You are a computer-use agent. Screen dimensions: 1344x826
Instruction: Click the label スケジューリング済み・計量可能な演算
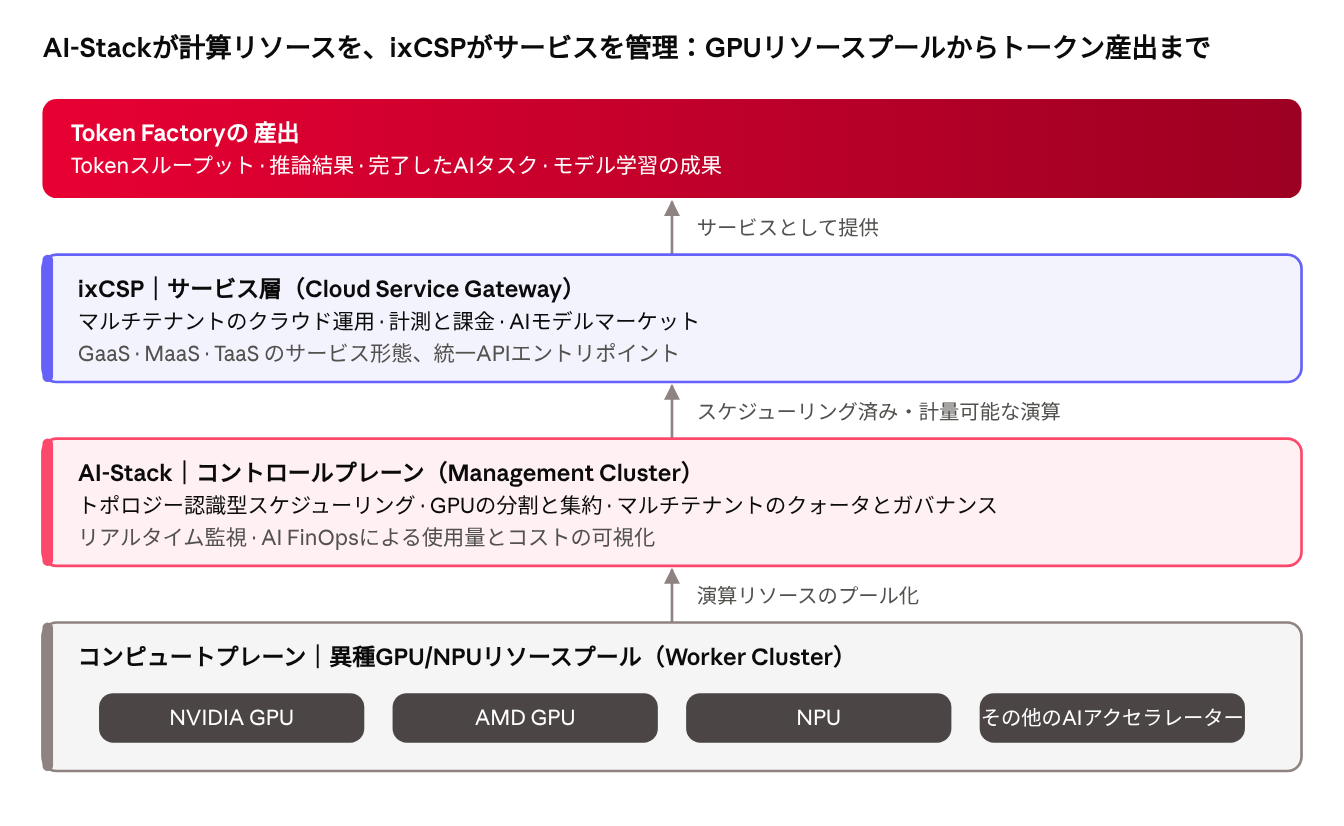[x=879, y=411]
